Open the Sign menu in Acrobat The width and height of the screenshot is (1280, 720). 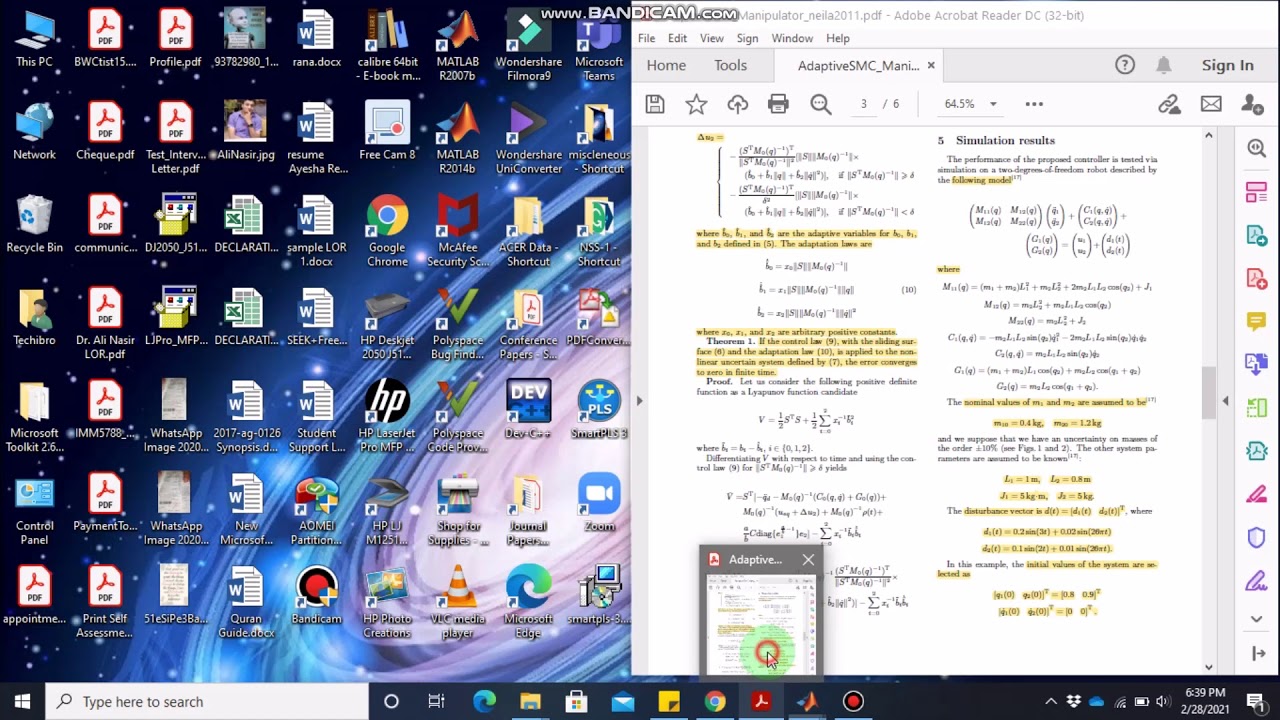747,38
